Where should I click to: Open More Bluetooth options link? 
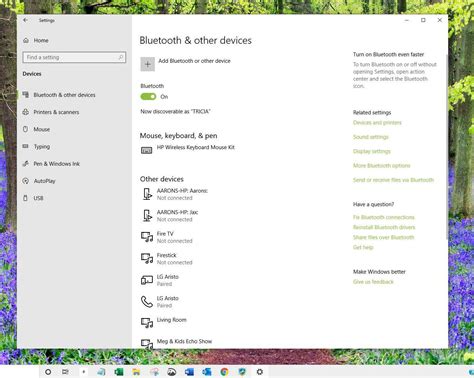[382, 166]
